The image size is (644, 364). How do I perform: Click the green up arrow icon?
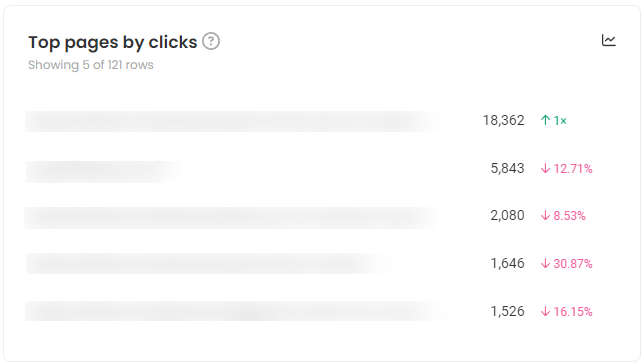[545, 120]
